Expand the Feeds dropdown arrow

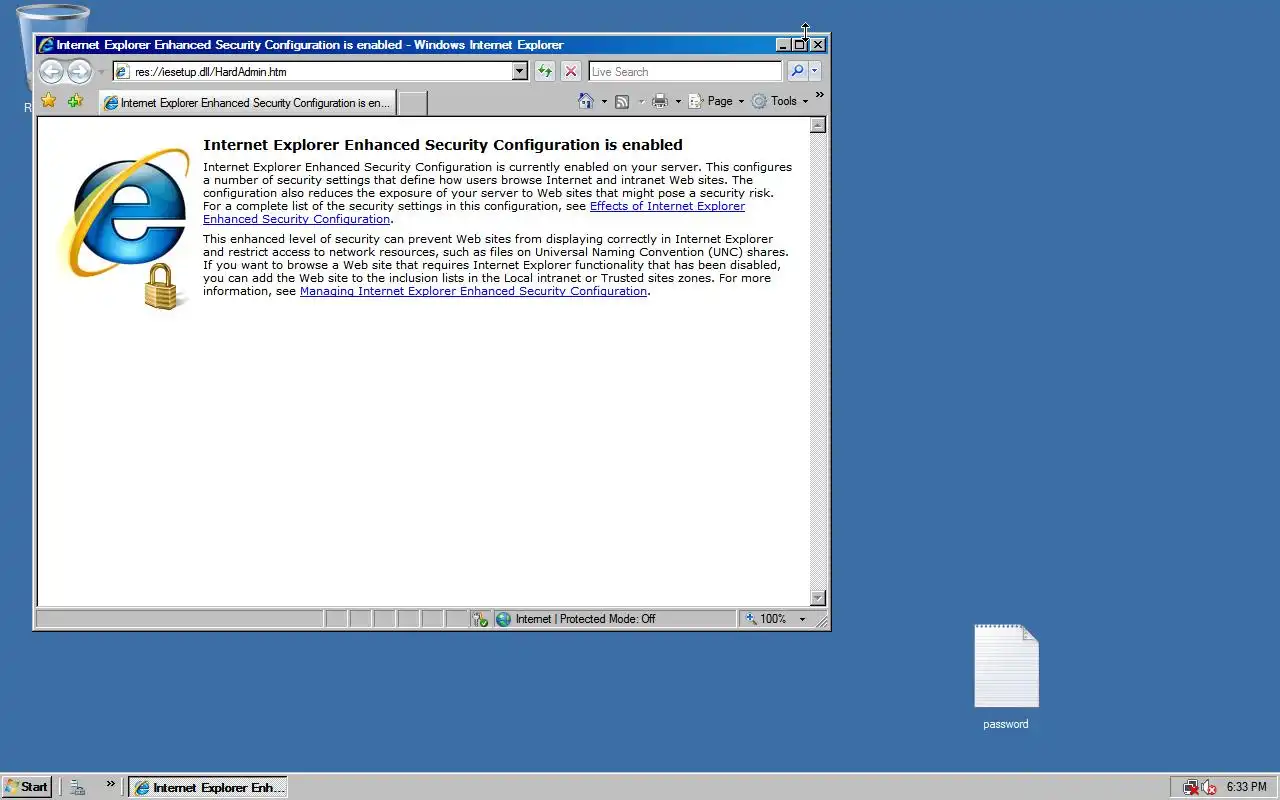point(641,102)
